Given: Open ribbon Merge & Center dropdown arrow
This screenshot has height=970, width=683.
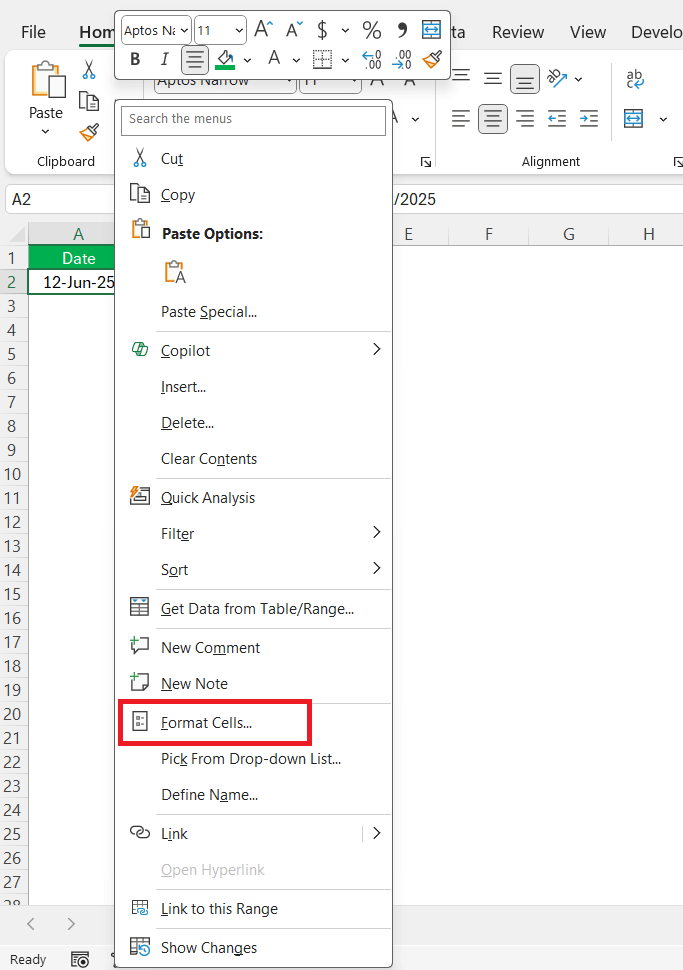Looking at the screenshot, I should tap(663, 119).
